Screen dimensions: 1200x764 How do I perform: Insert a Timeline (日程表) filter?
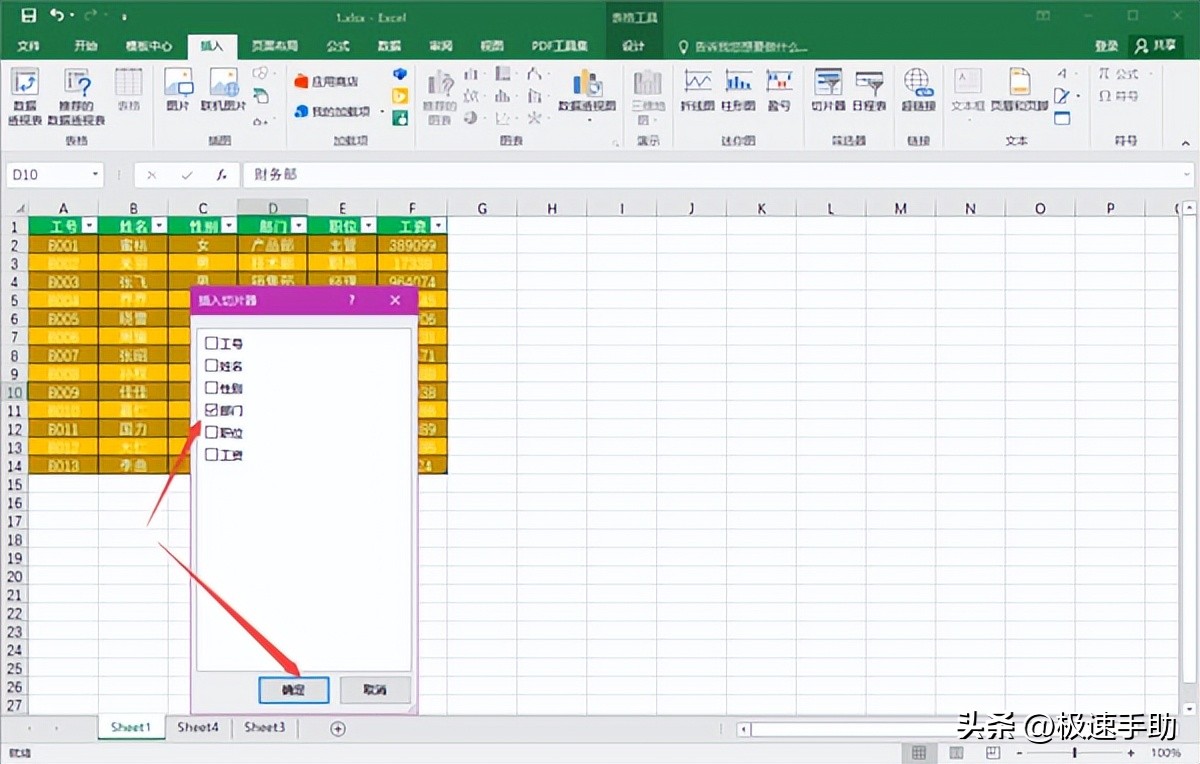tap(869, 90)
